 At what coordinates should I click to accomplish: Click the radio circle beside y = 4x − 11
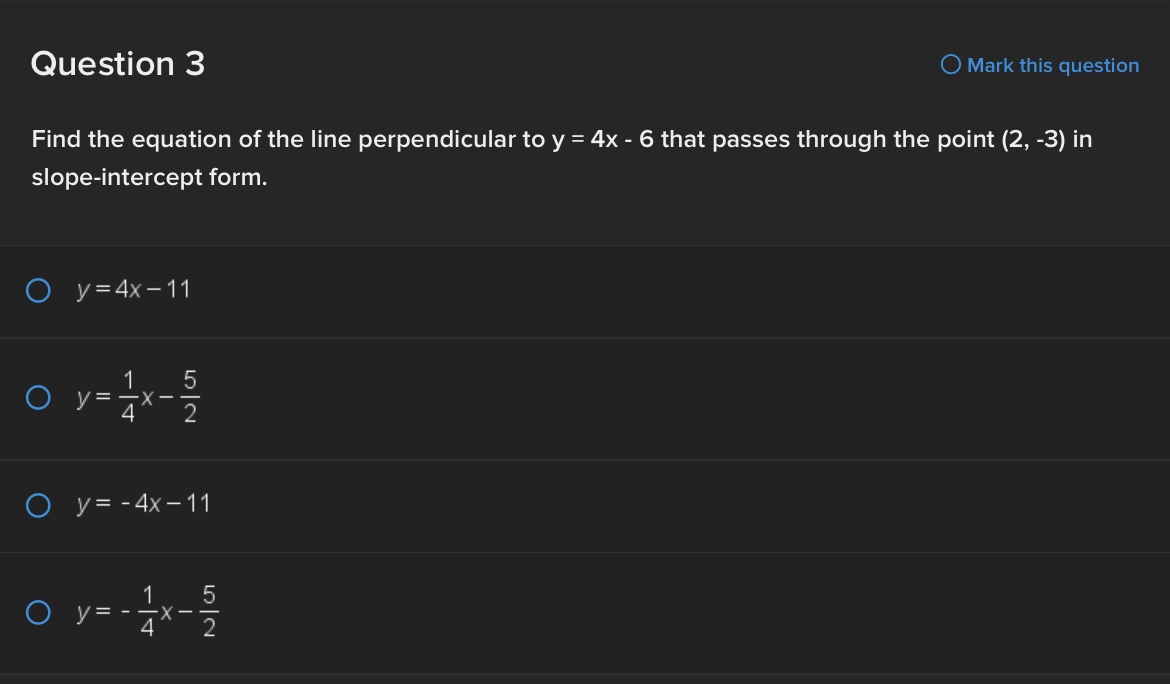coord(37,290)
